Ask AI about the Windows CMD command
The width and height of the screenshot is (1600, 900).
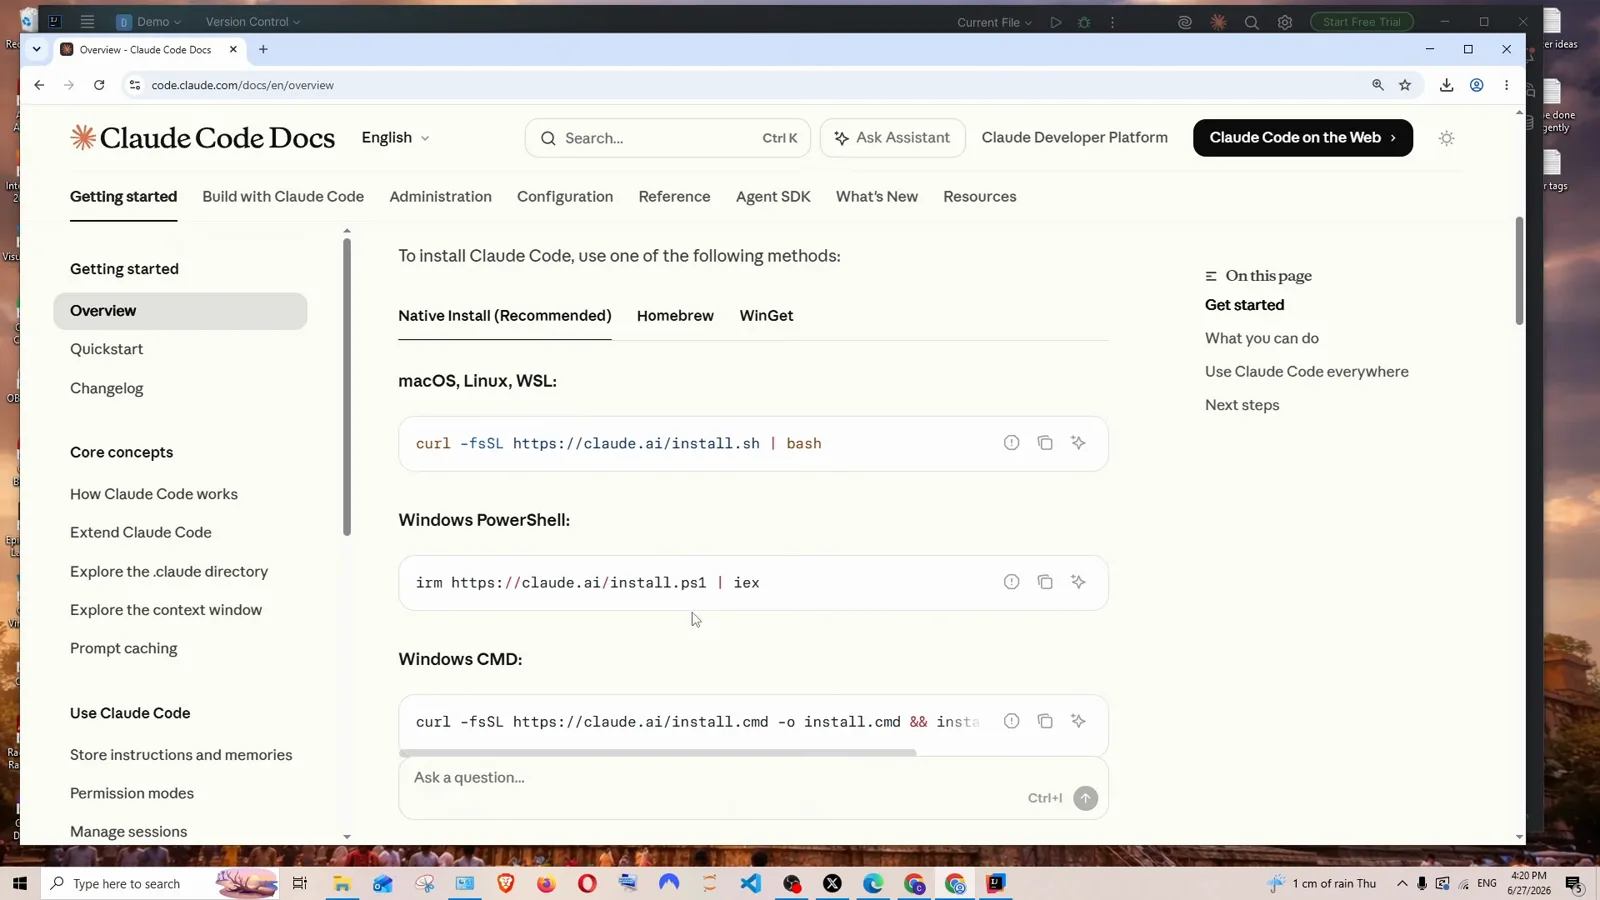click(x=1078, y=721)
